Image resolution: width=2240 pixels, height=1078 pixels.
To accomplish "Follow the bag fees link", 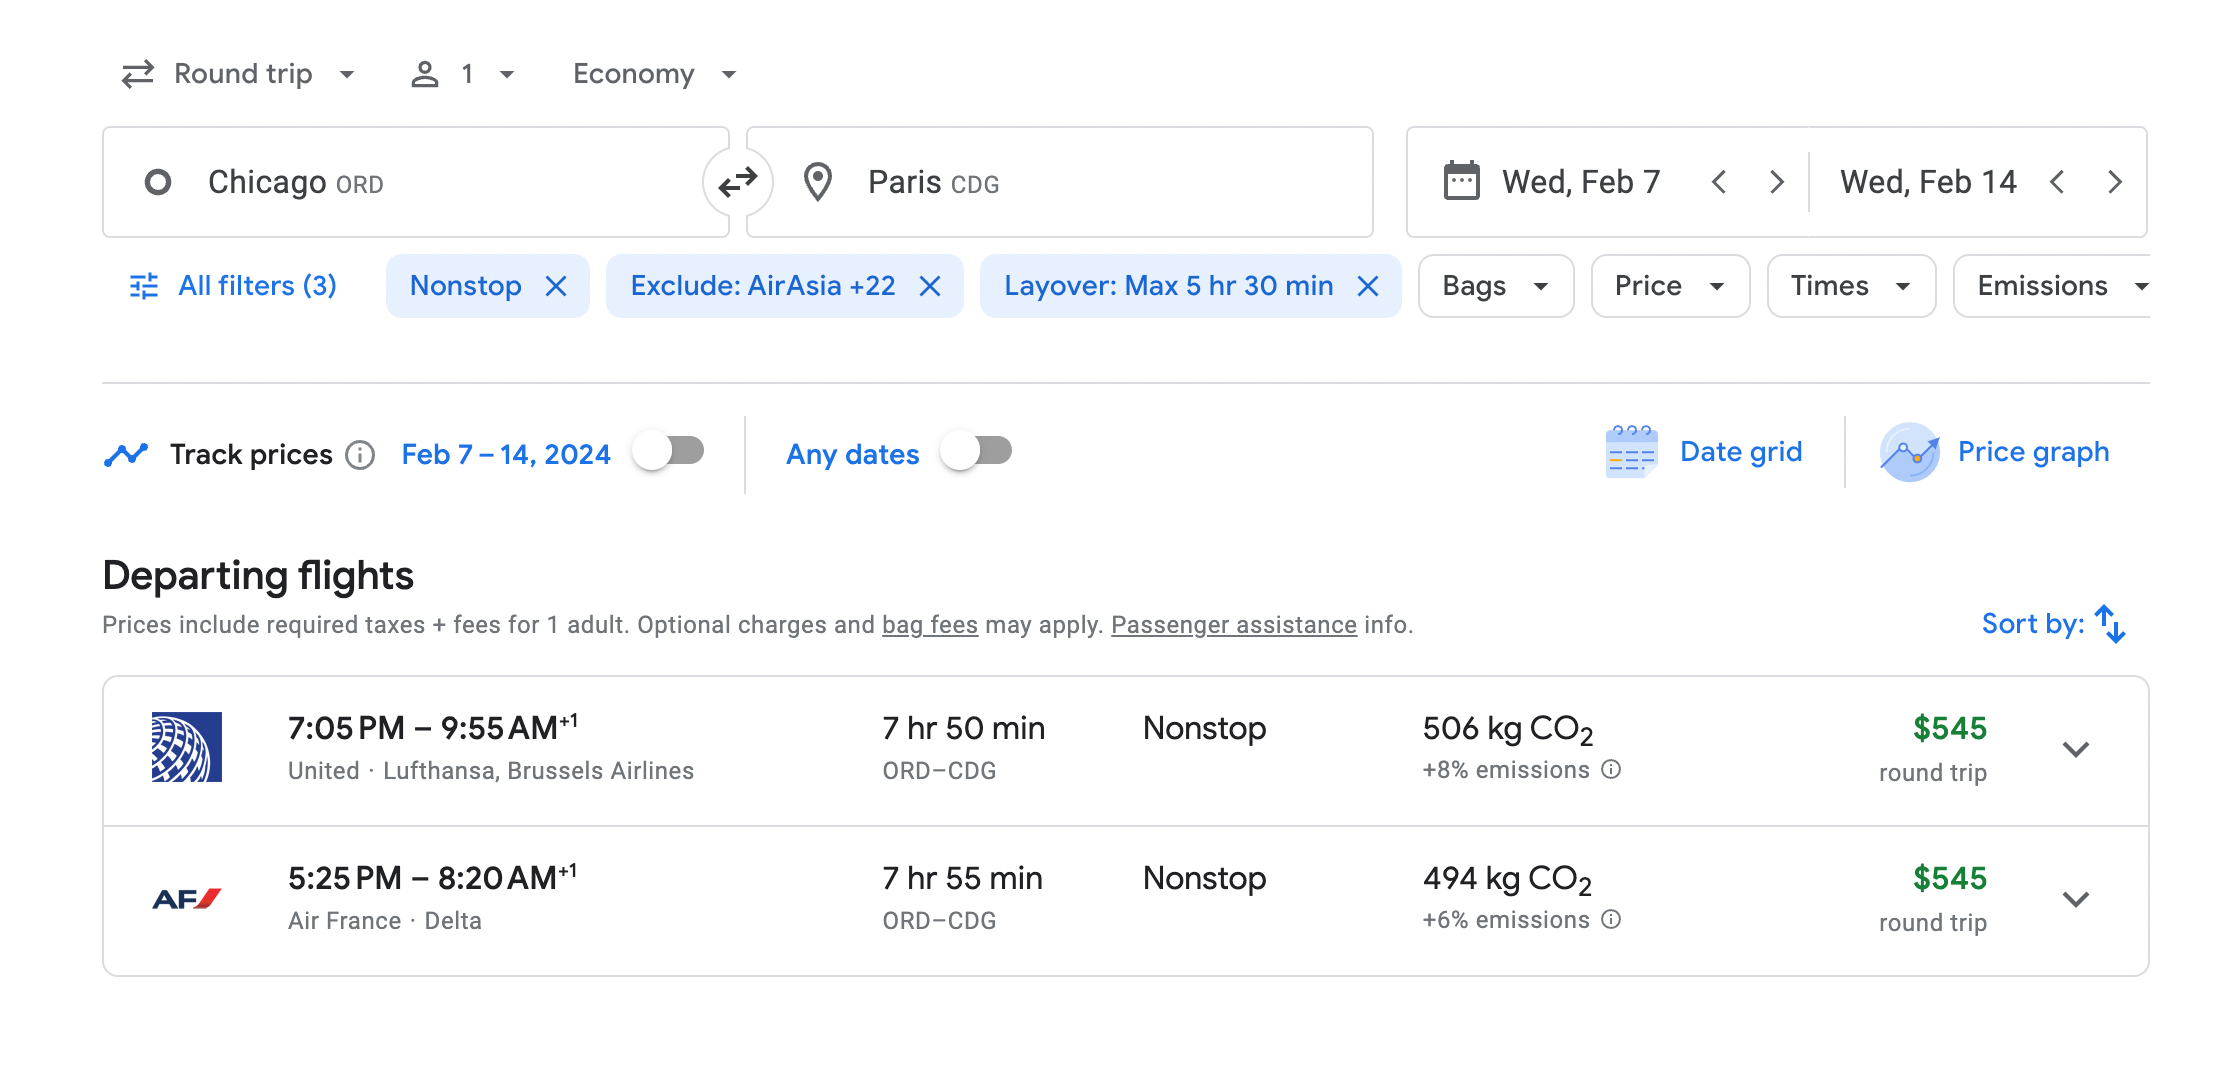I will 929,625.
